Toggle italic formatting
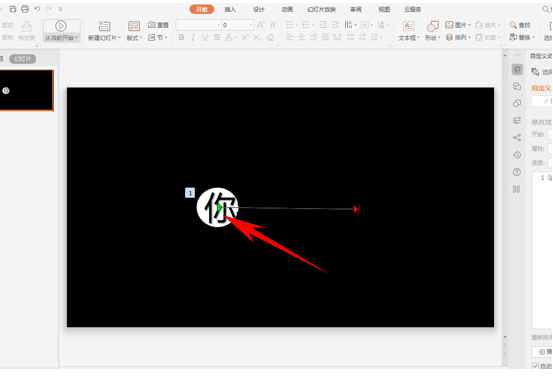The height and width of the screenshot is (376, 553). [x=193, y=37]
